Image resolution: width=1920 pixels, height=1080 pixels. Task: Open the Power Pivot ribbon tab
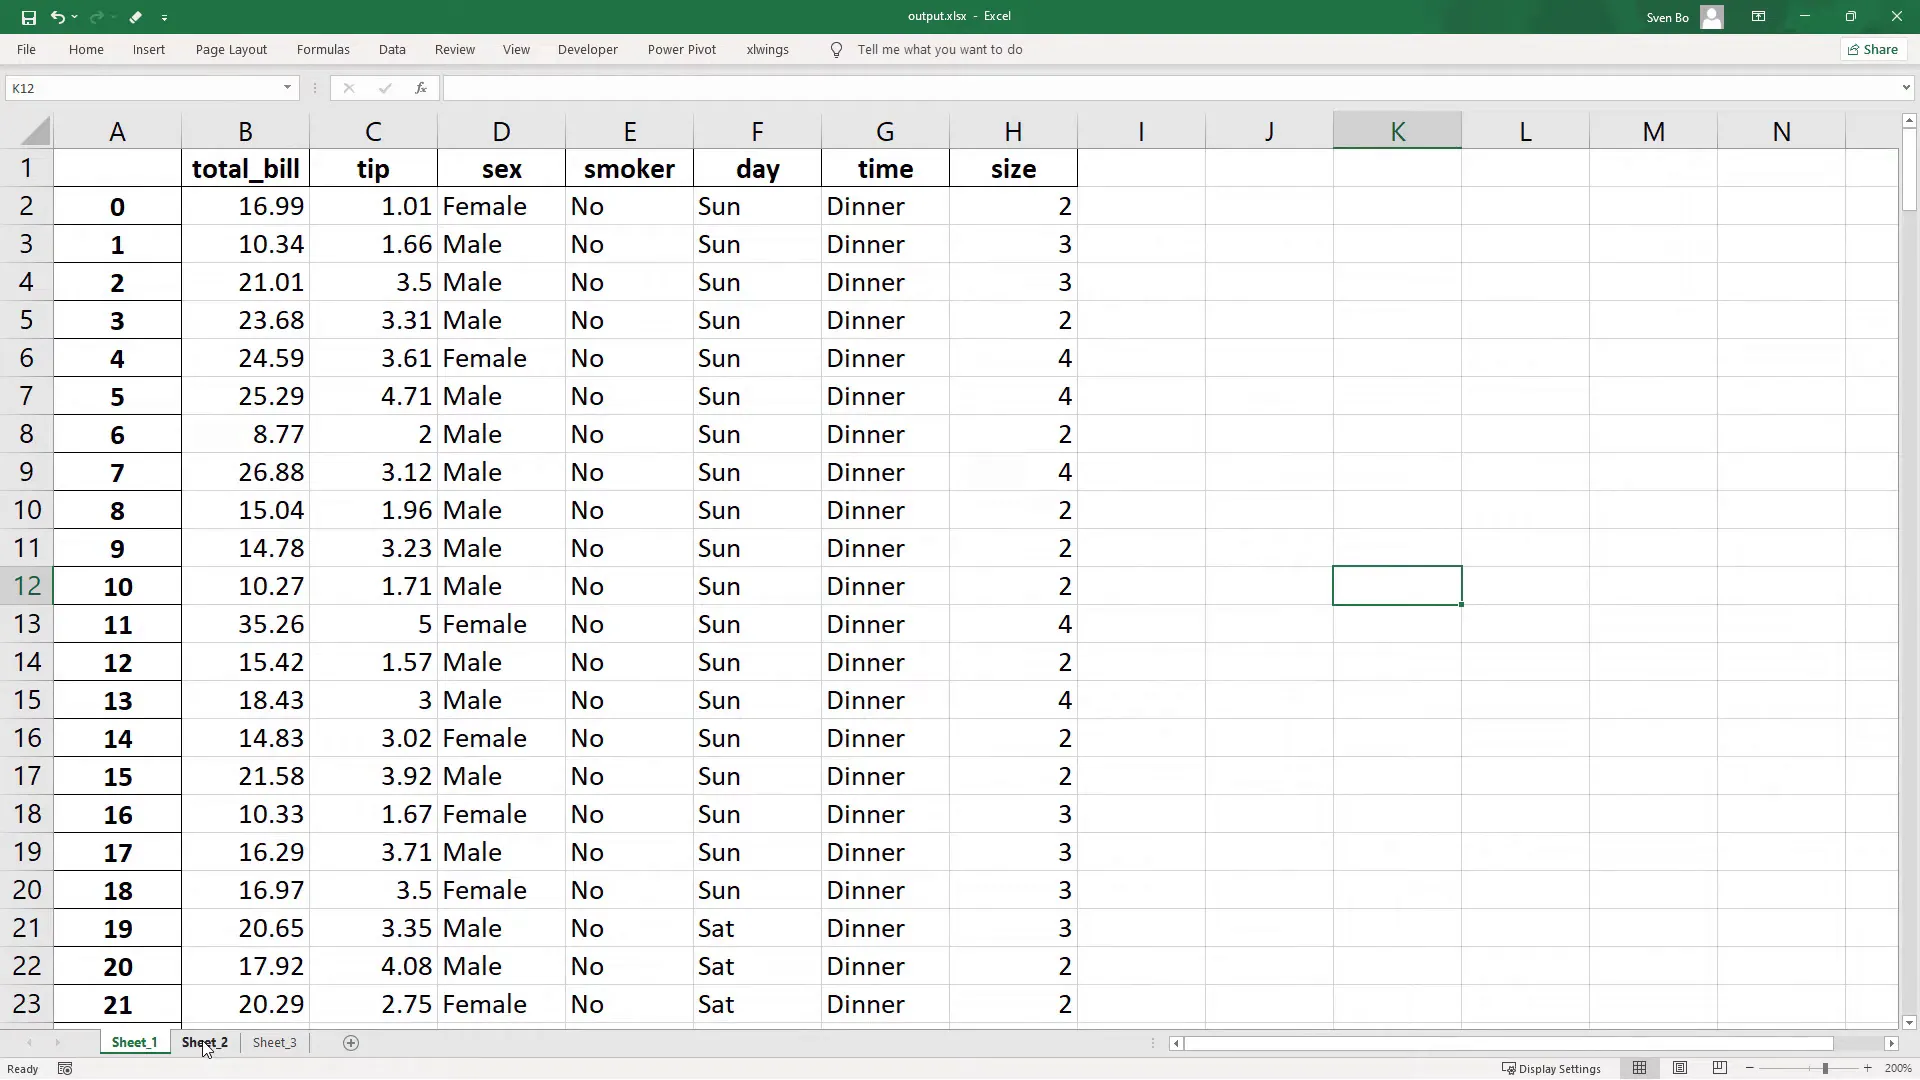click(x=682, y=49)
